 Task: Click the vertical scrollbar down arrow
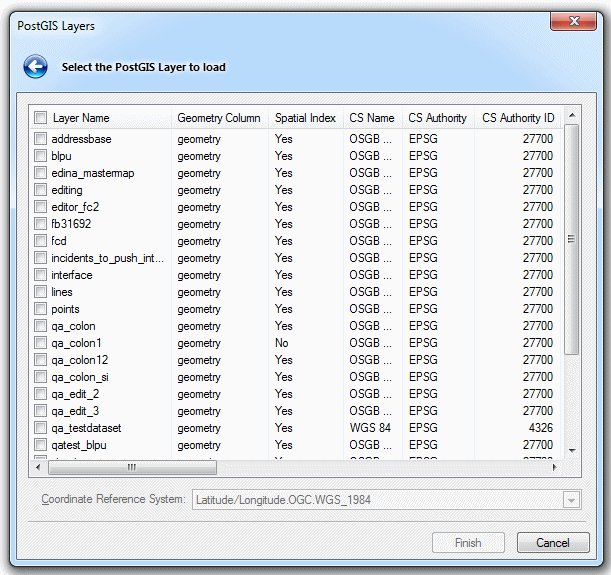(571, 451)
